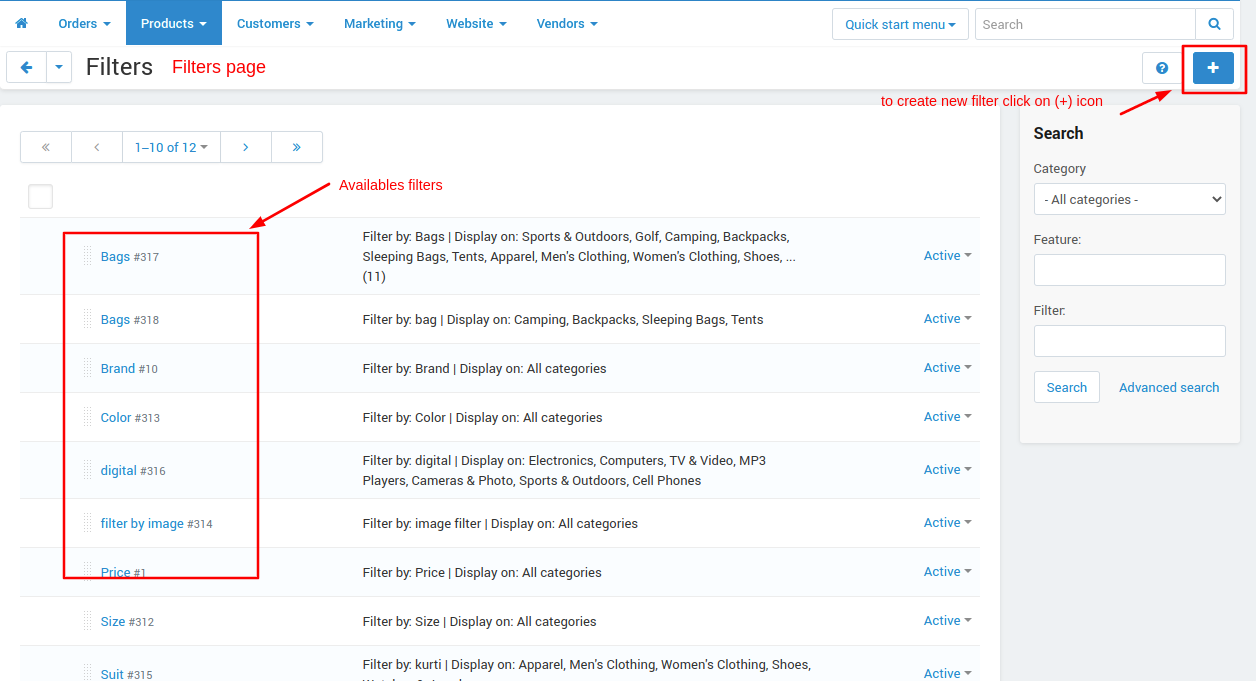1256x681 pixels.
Task: Click the Advanced search link
Action: click(x=1168, y=387)
